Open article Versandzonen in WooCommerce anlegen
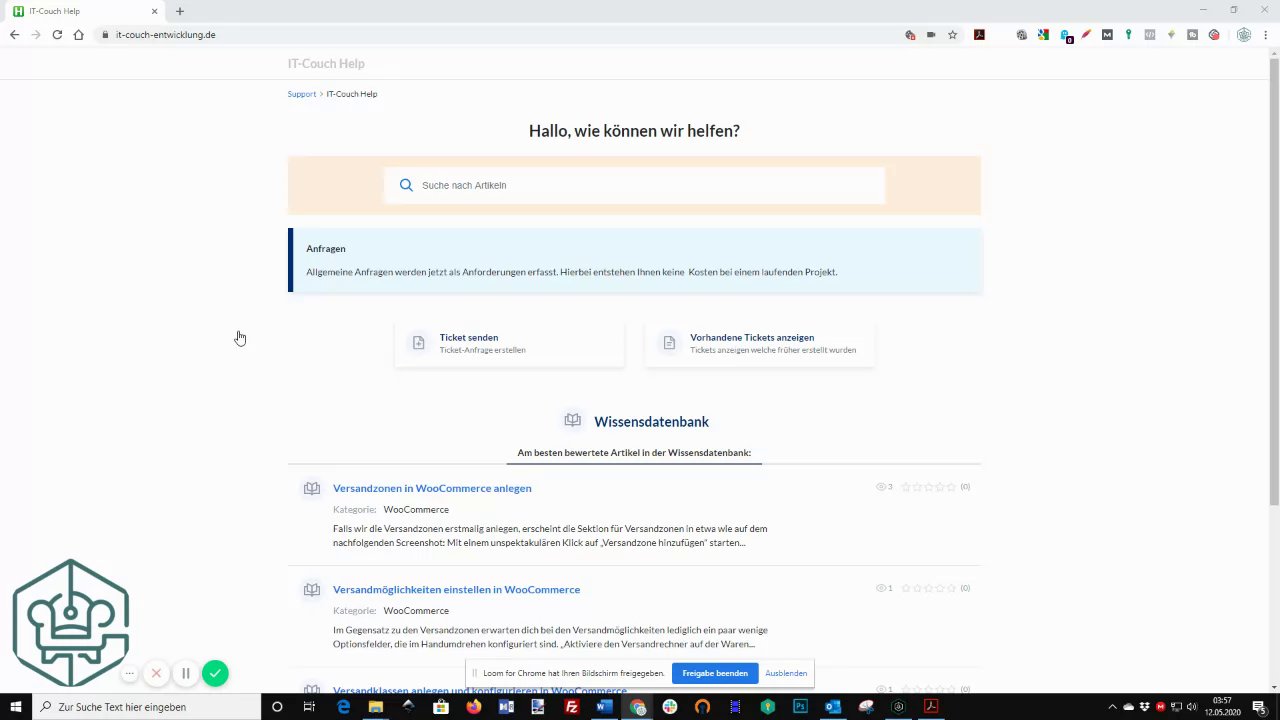This screenshot has height=720, width=1280. [432, 488]
